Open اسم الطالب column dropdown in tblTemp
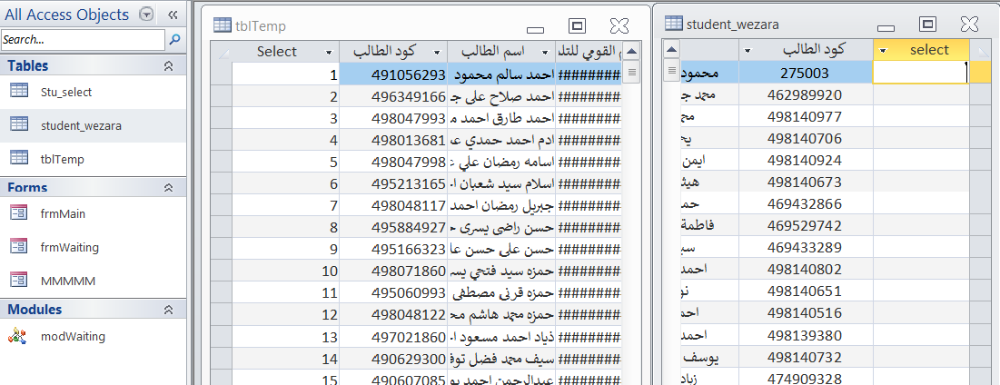The width and height of the screenshot is (1000, 385). click(545, 52)
